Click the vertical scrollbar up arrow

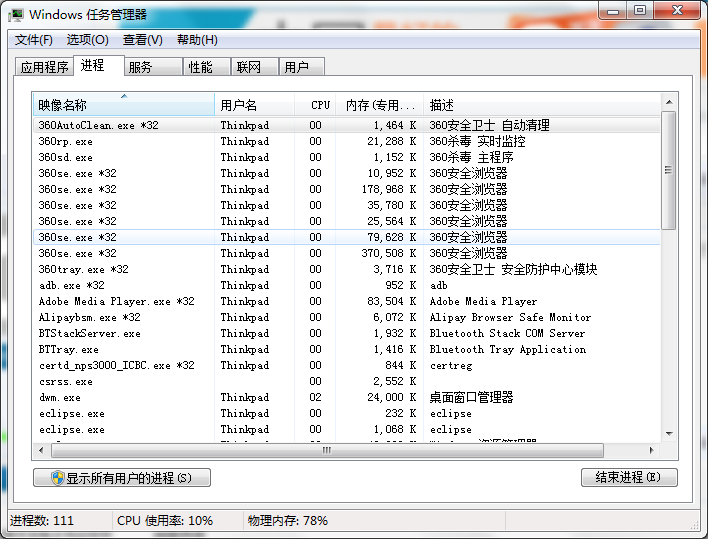click(x=669, y=102)
